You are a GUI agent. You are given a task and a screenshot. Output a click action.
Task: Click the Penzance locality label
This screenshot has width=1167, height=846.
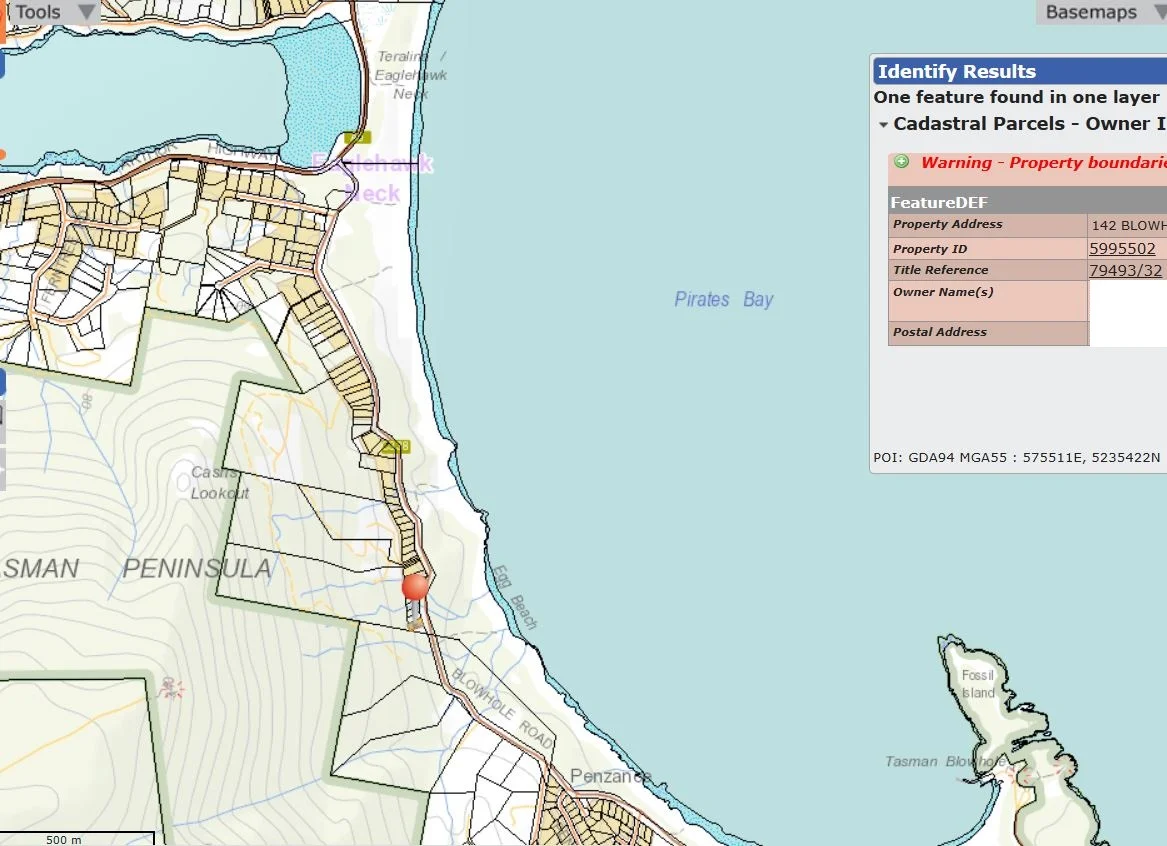[x=610, y=776]
